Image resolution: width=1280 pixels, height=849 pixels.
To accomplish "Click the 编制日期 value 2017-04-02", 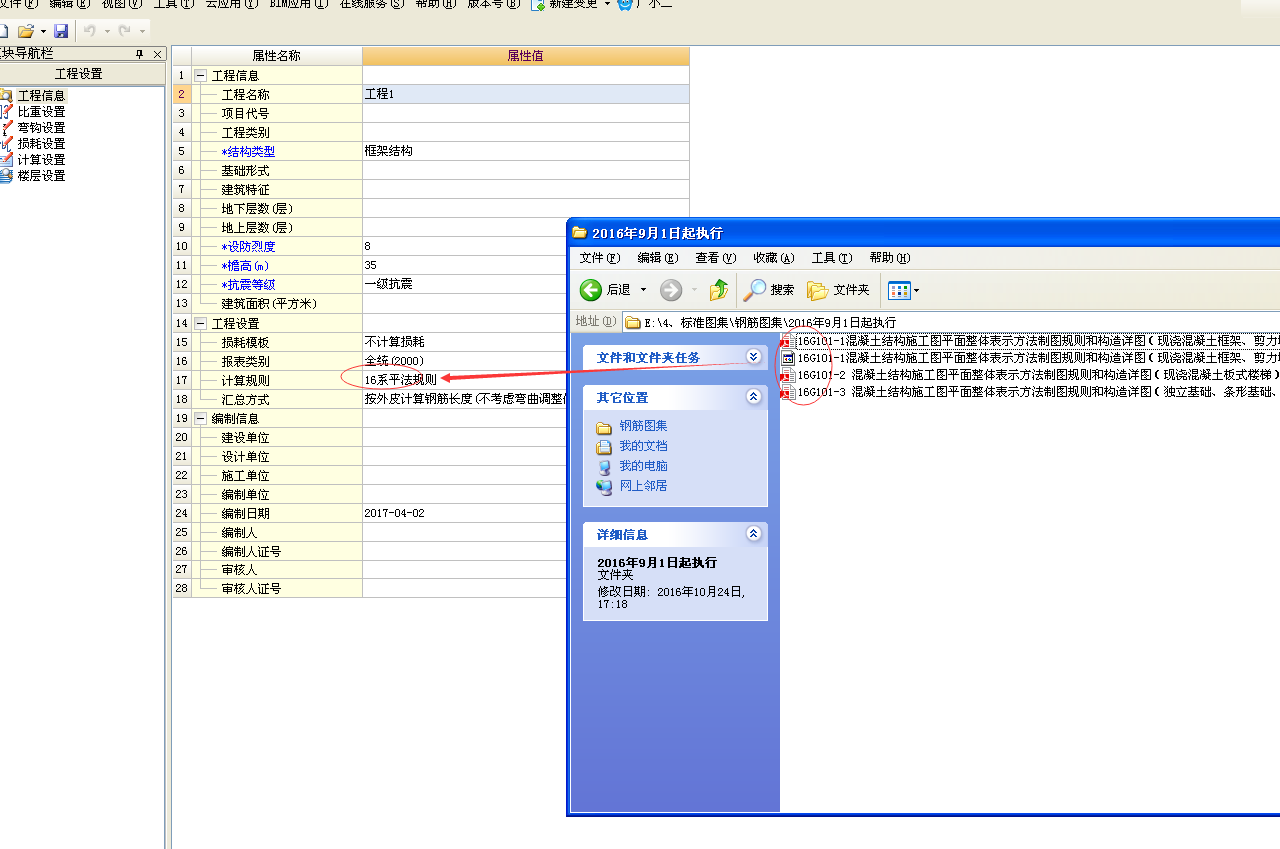I will pos(465,513).
